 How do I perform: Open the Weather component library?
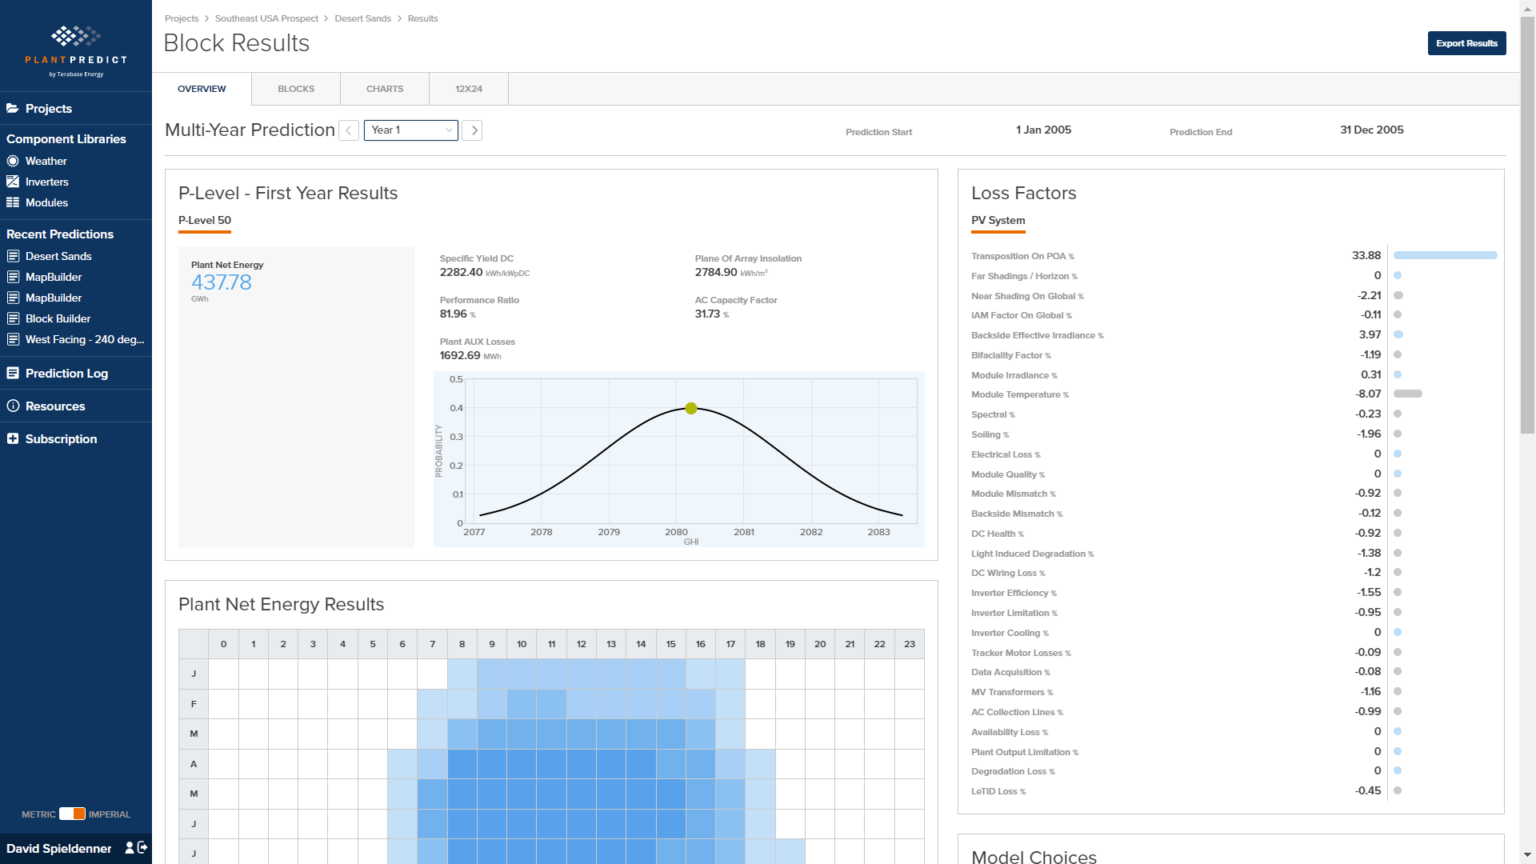(46, 160)
